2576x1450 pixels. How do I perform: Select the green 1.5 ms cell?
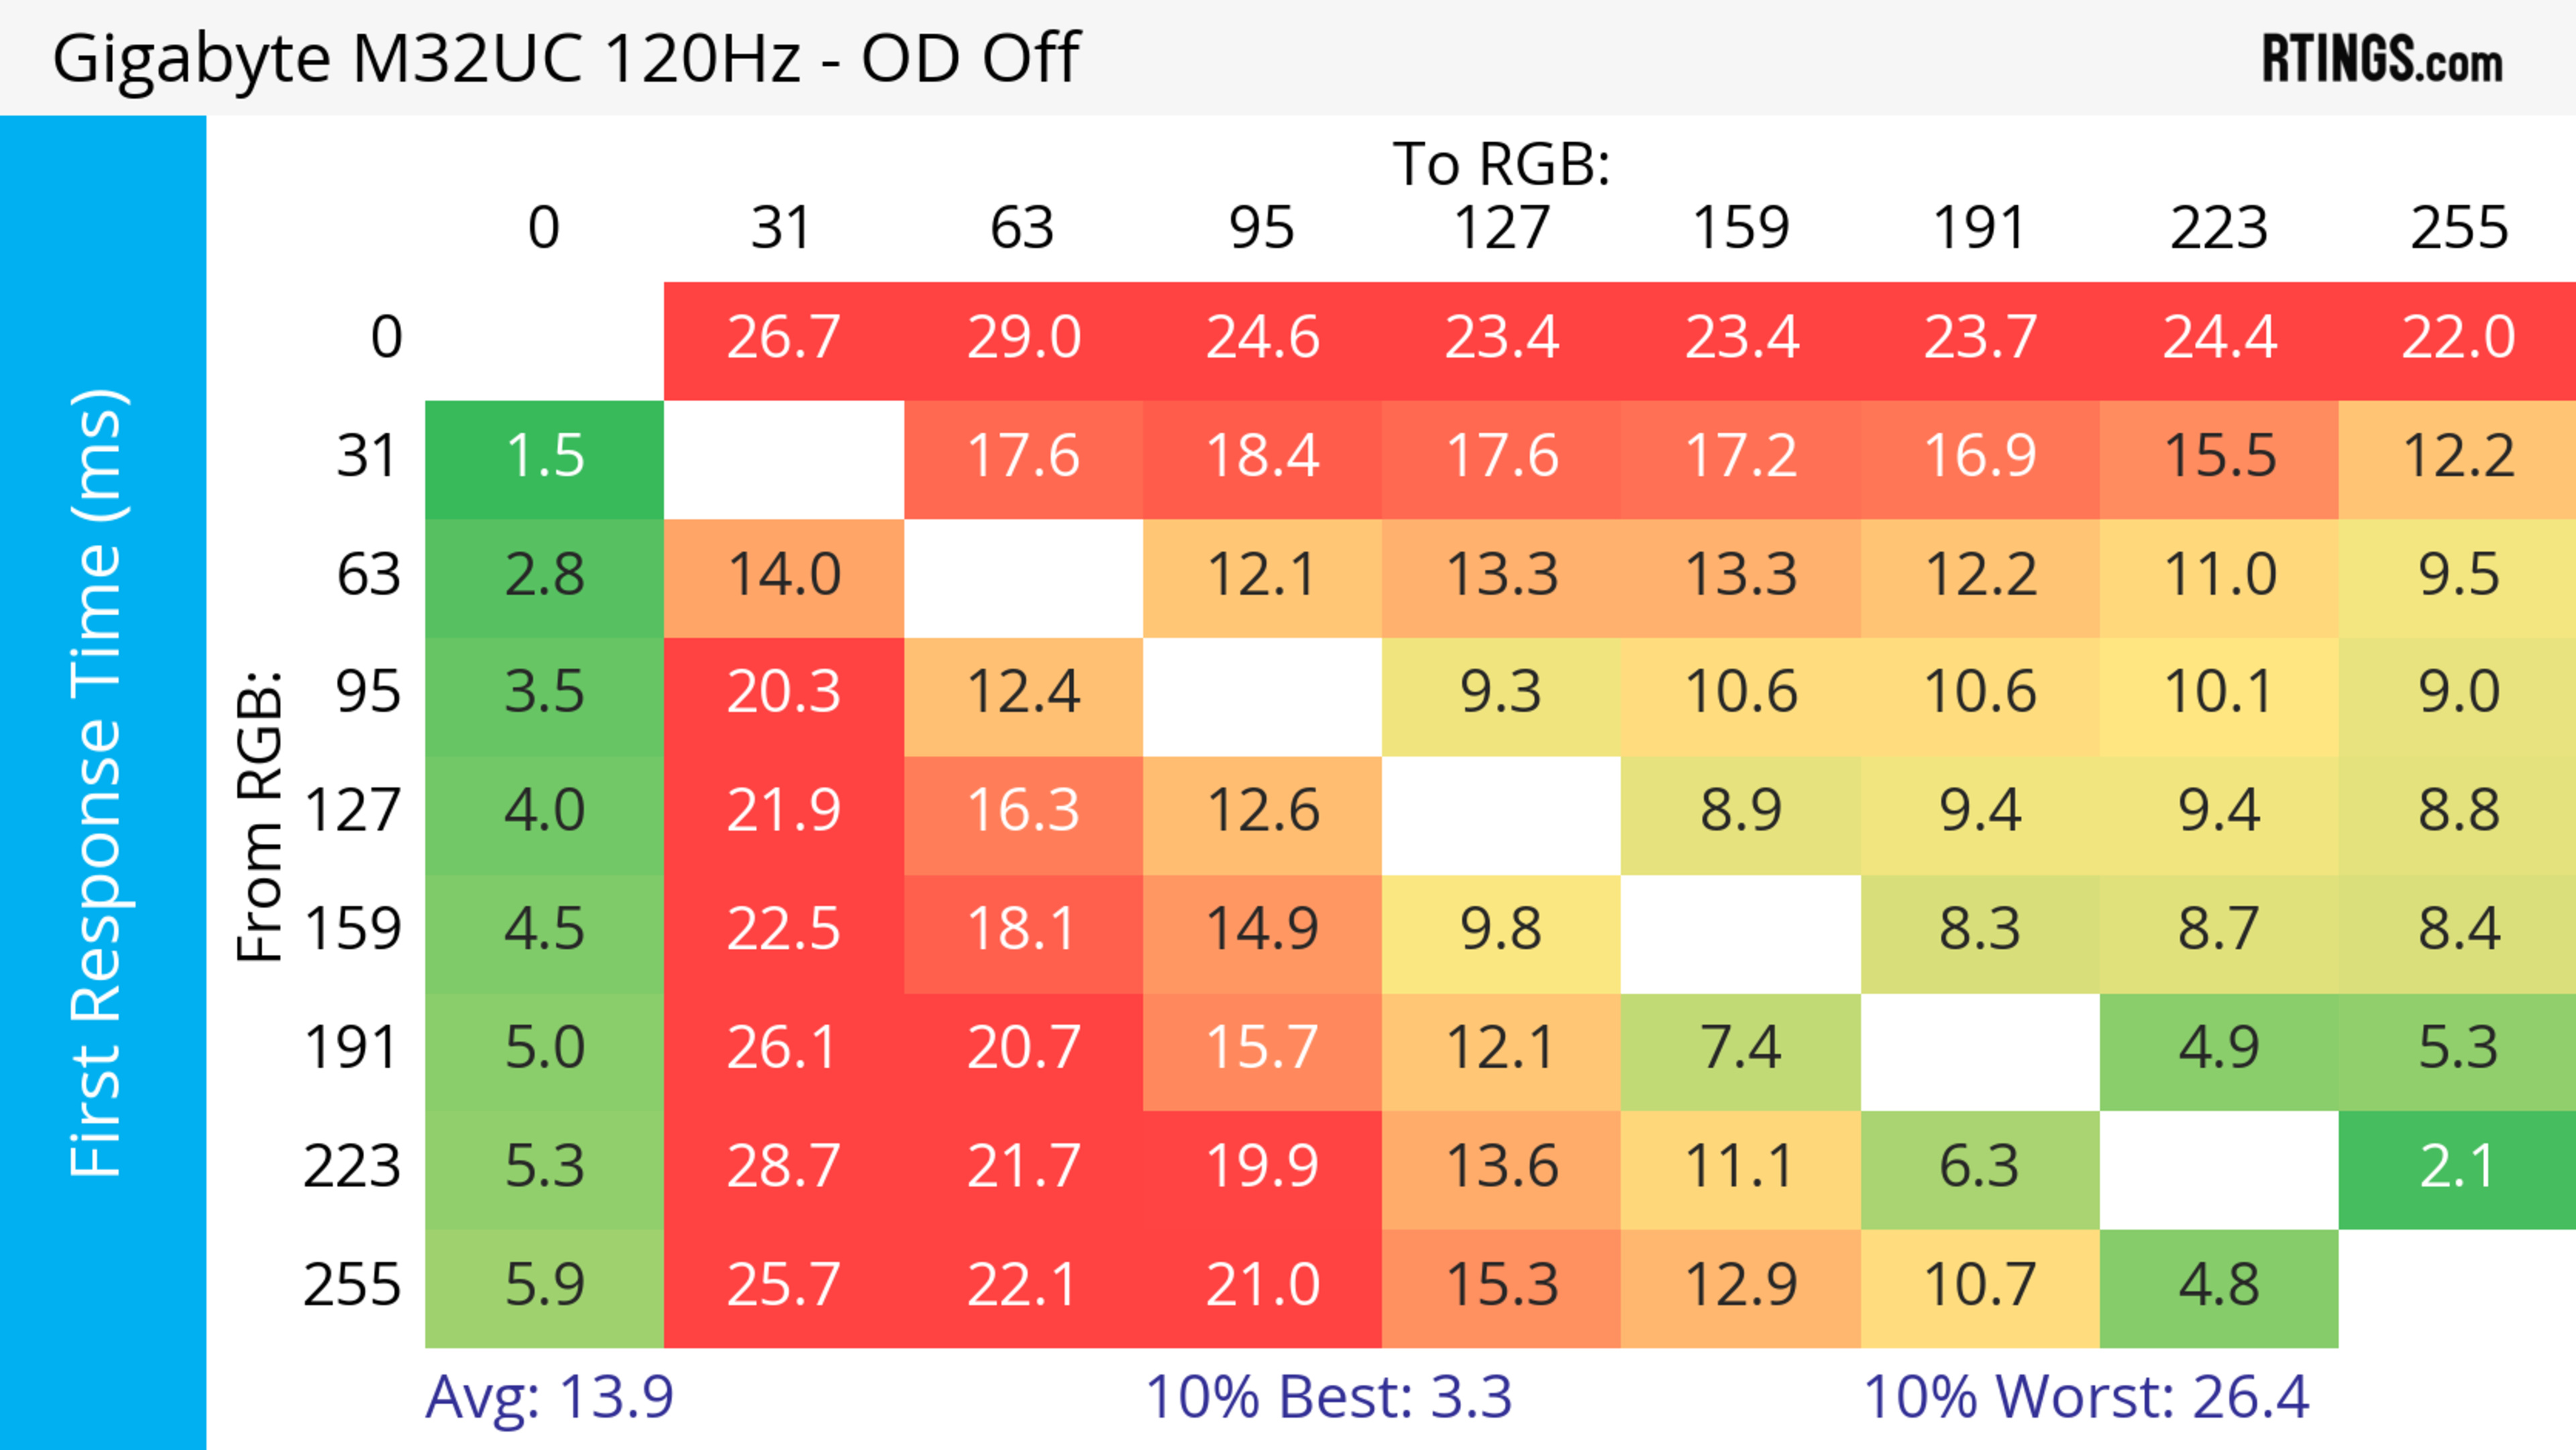coord(545,457)
